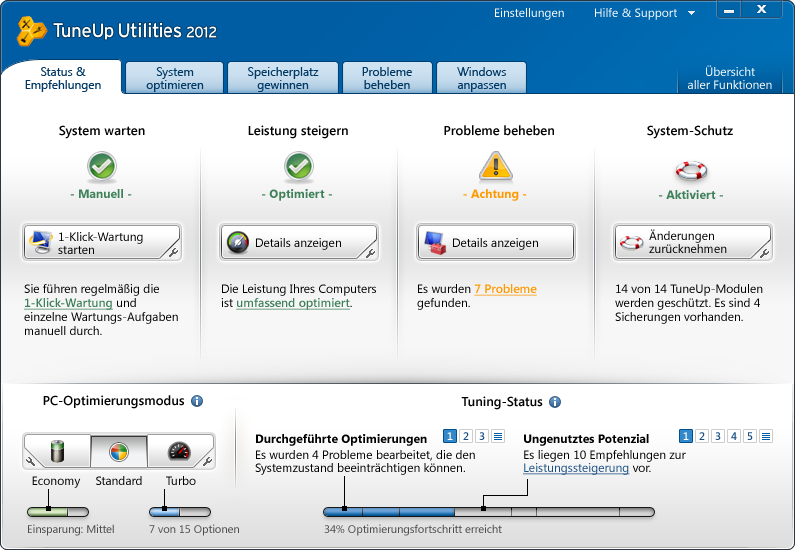Go to page 1 of Ungenutztes Potenzial

pyautogui.click(x=685, y=436)
